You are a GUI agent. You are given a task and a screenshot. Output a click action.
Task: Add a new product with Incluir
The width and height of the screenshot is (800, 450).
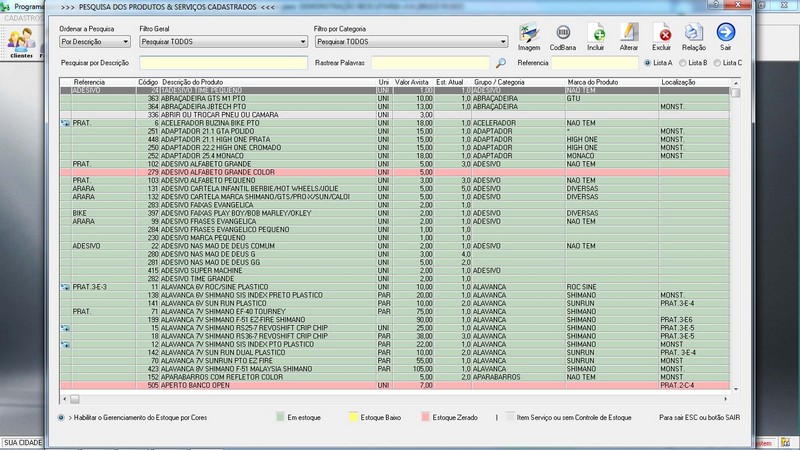595,36
